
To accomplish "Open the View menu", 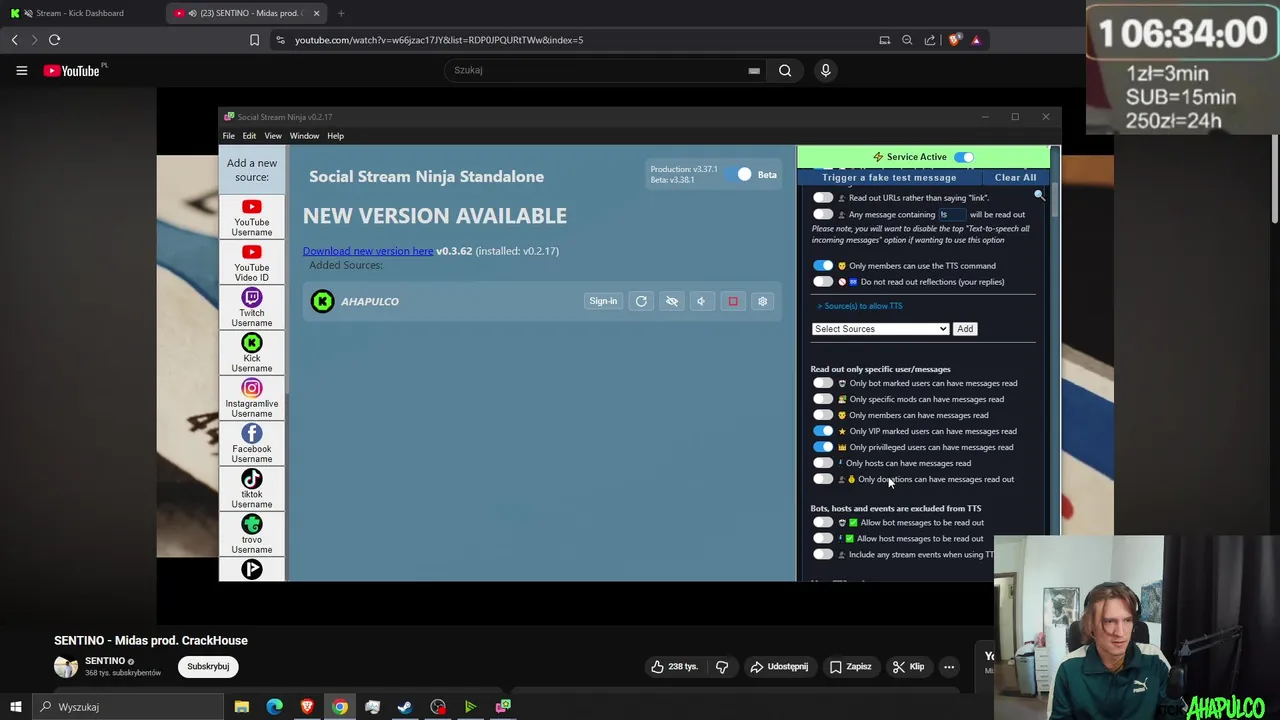I will click(x=273, y=136).
